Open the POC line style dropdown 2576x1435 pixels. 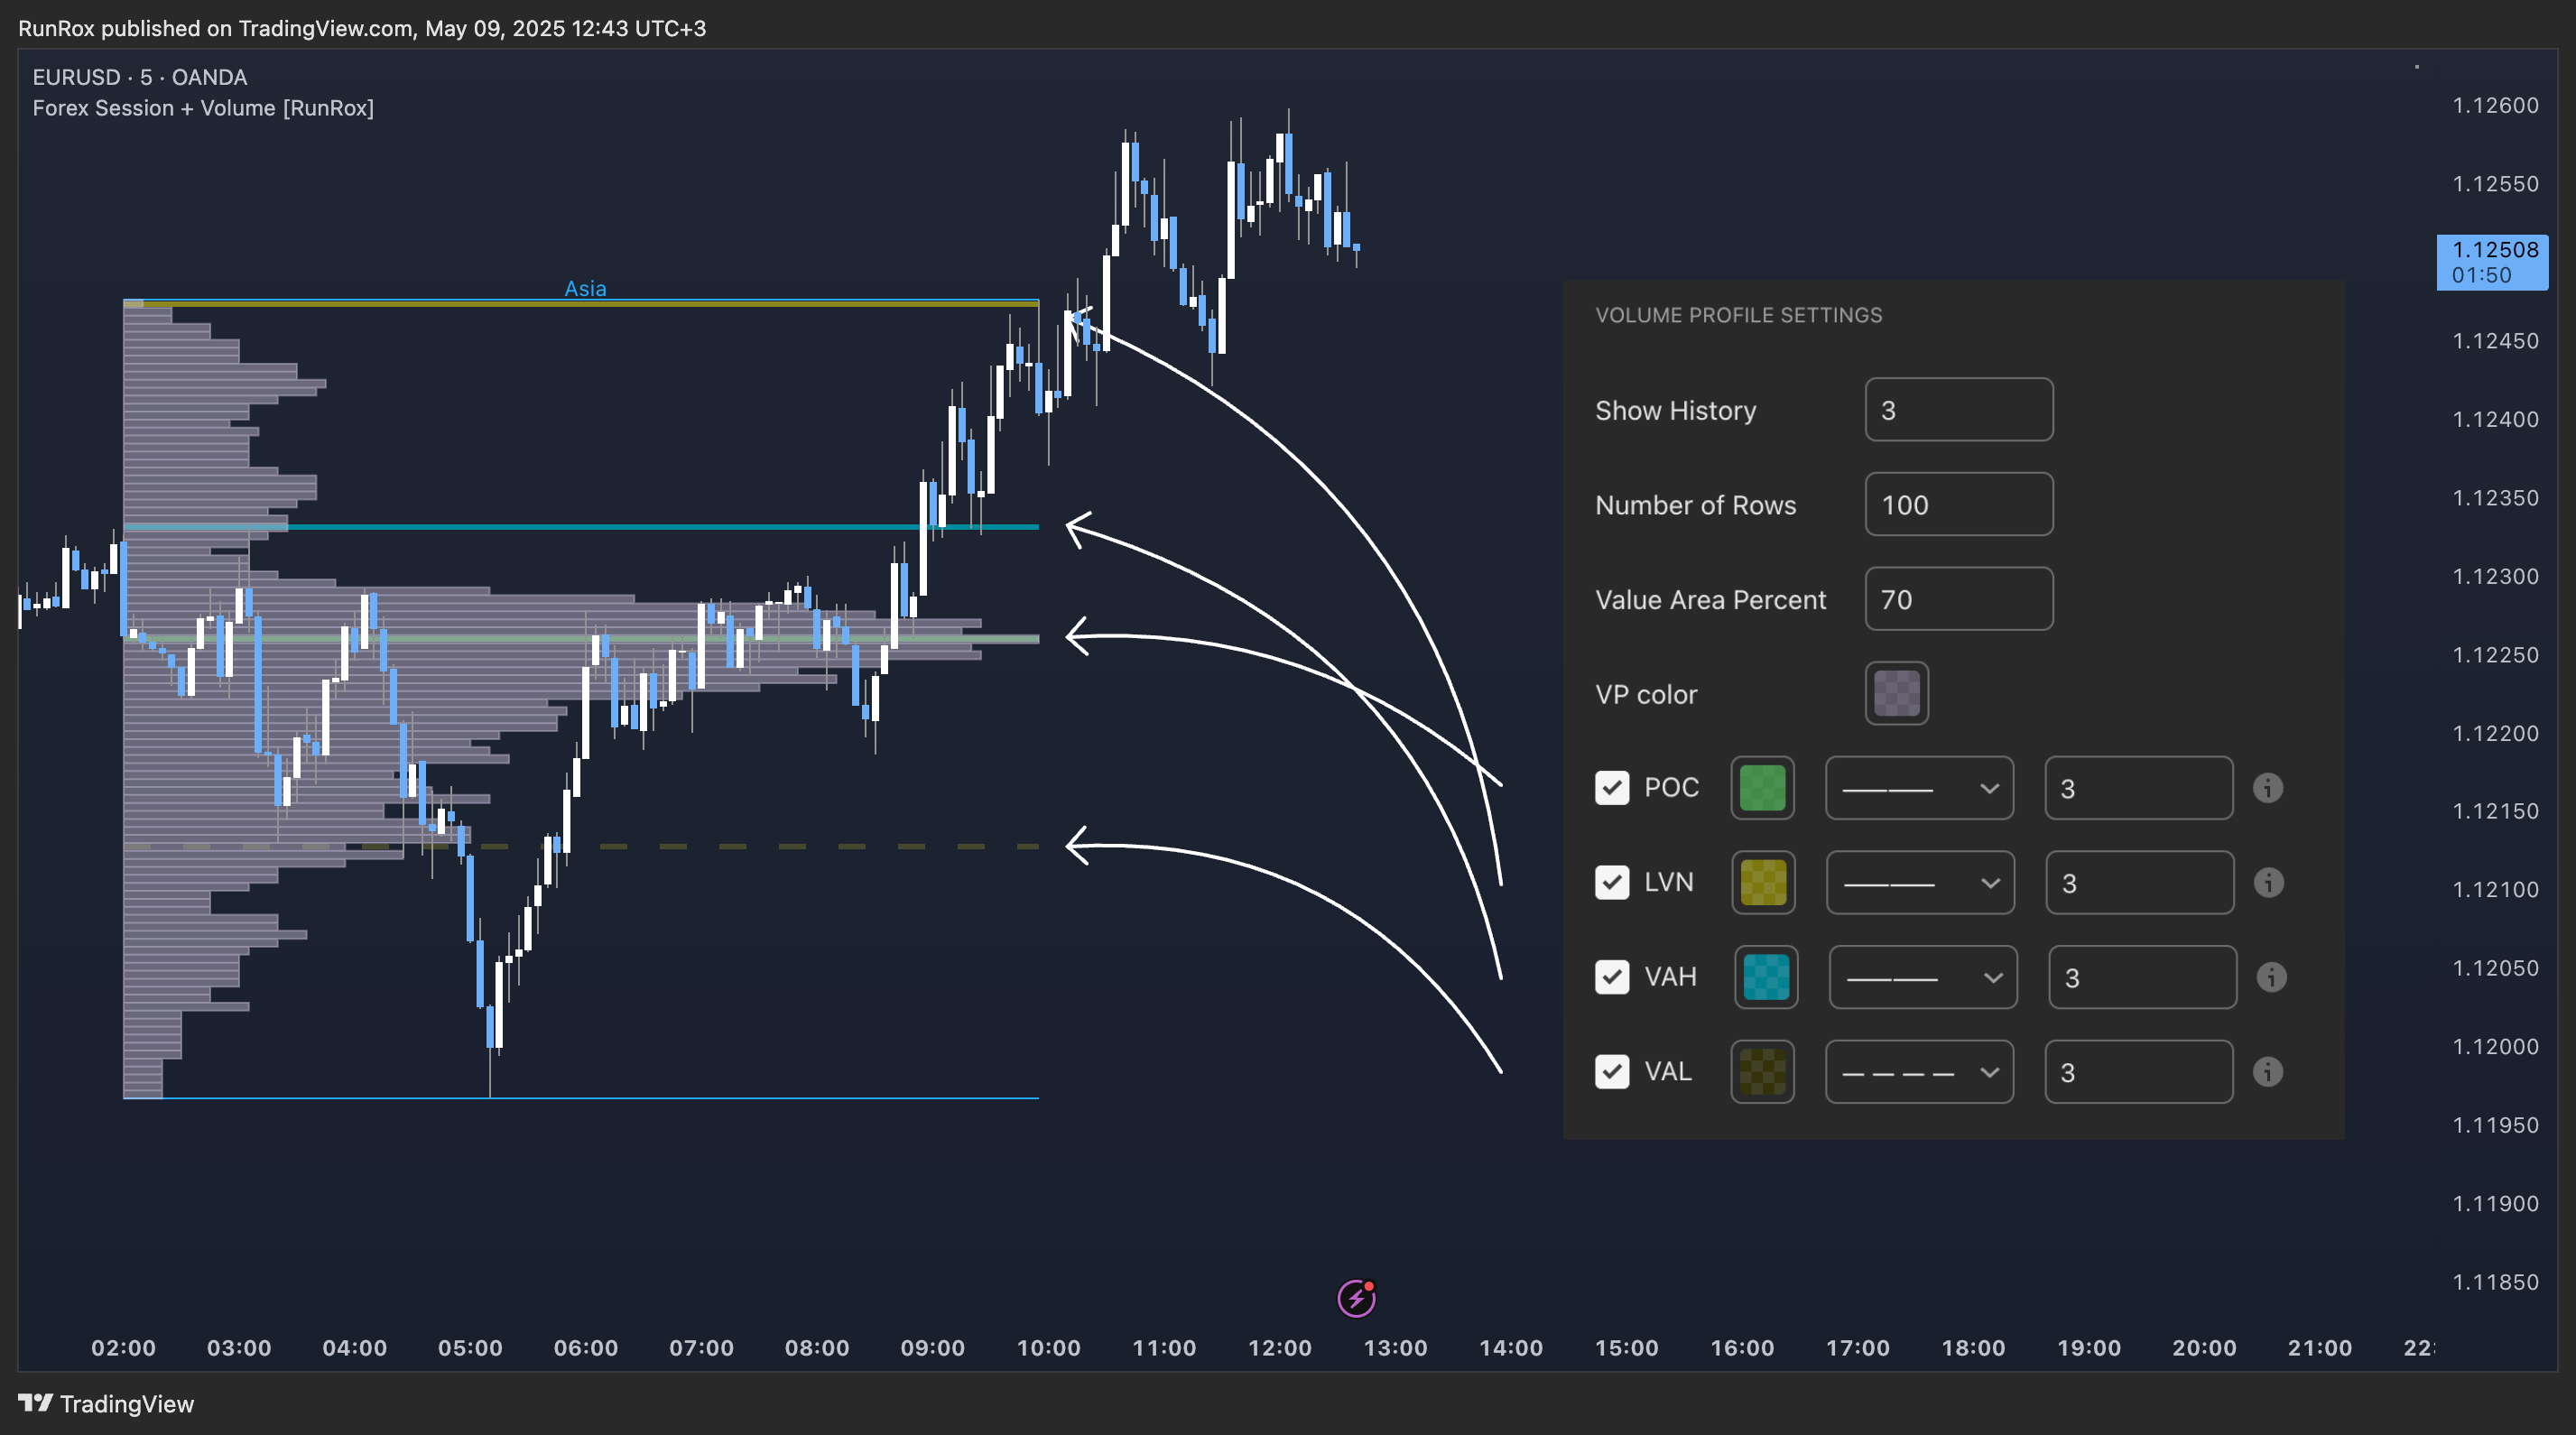[x=1919, y=788]
